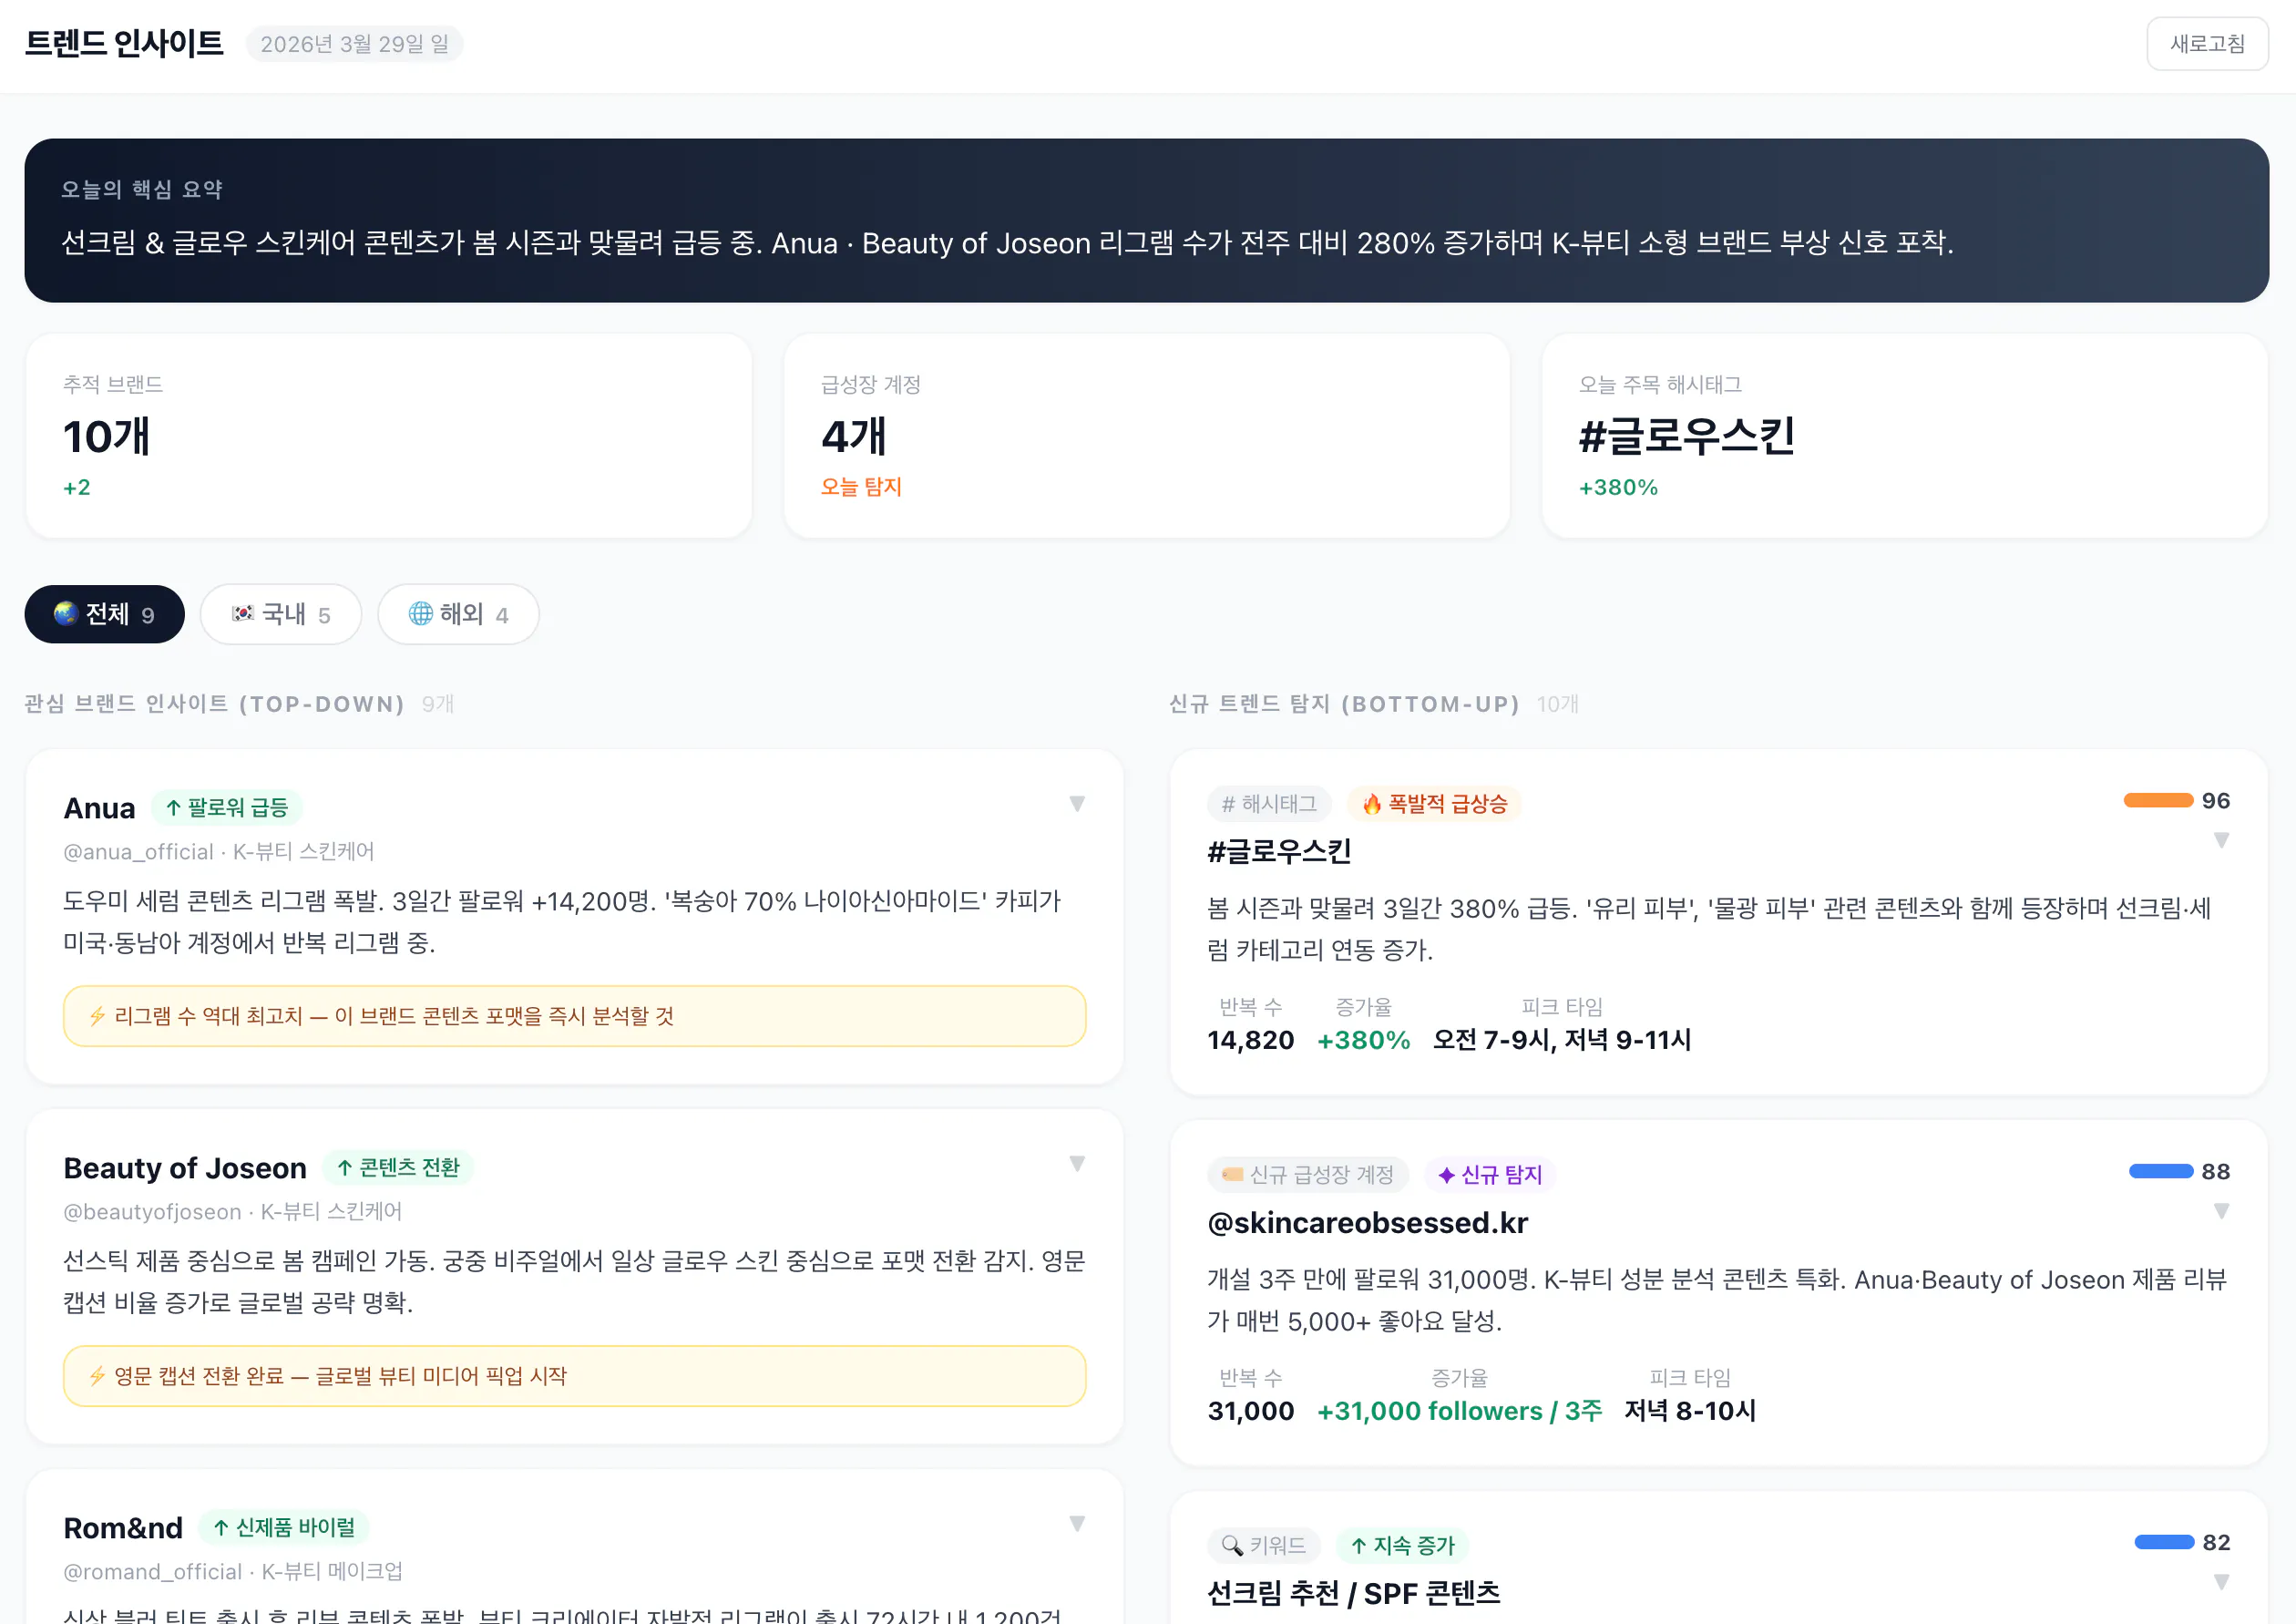Screen dimensions: 2296x1624
Task: Click the 콘텐츠 전환 badge on Beauty of Joseon
Action: tap(399, 1167)
